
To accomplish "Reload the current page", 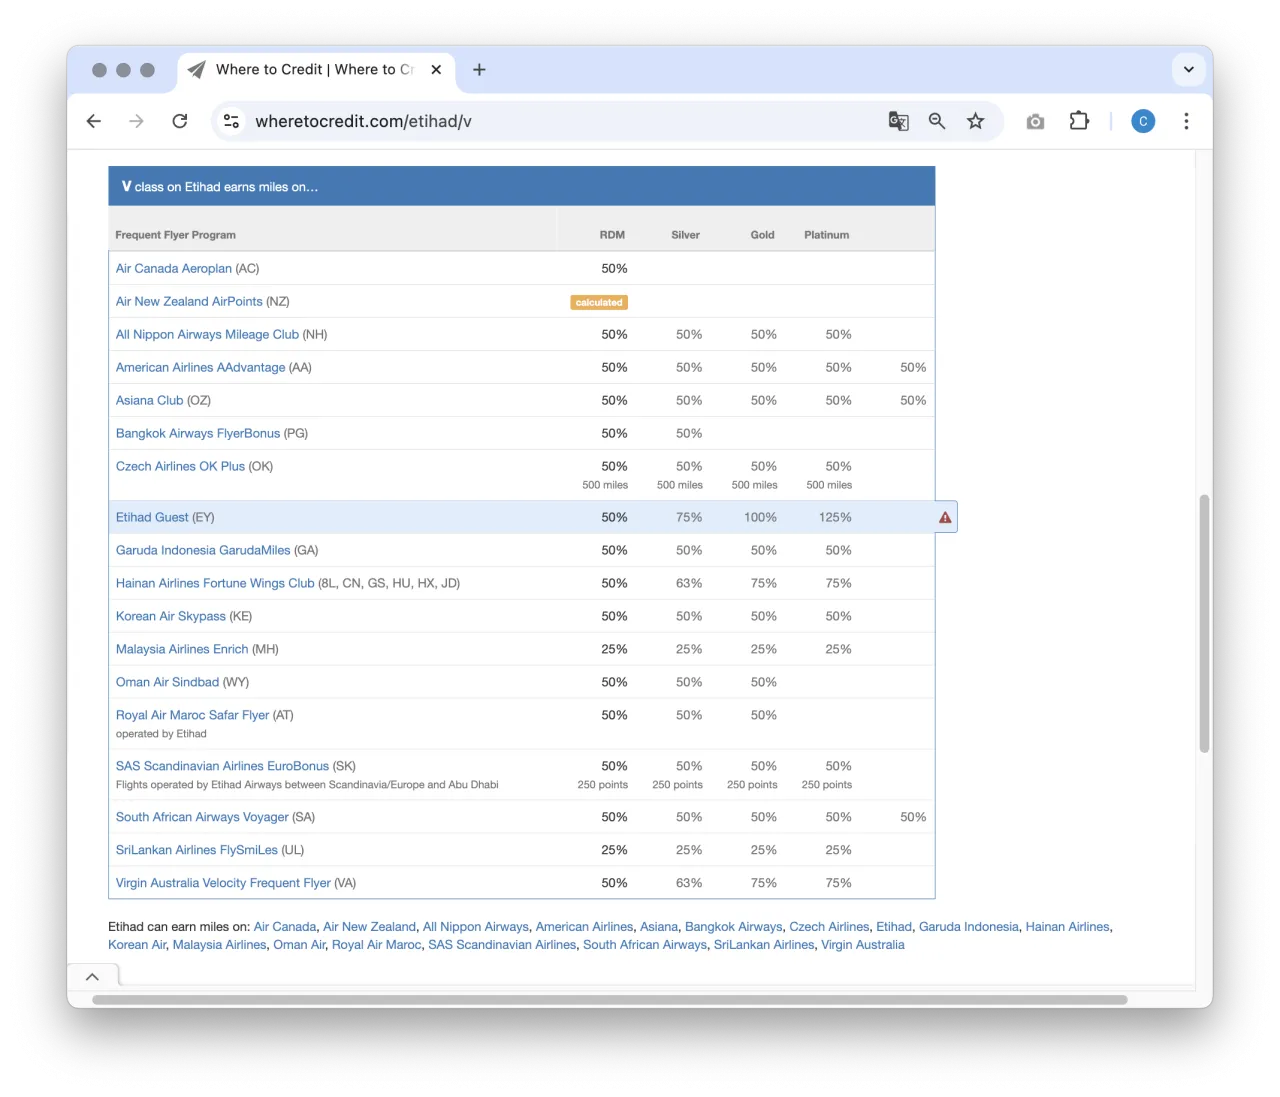I will click(180, 121).
